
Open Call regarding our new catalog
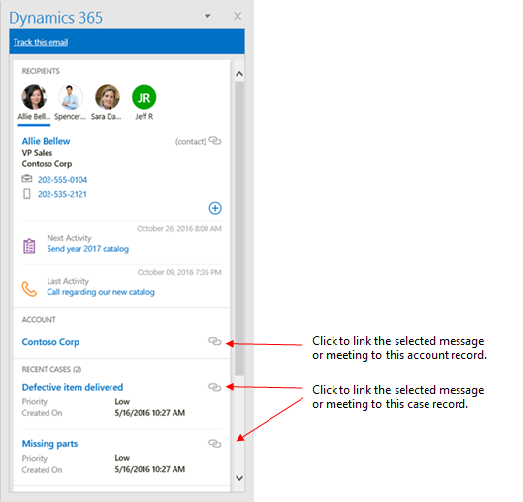click(101, 292)
